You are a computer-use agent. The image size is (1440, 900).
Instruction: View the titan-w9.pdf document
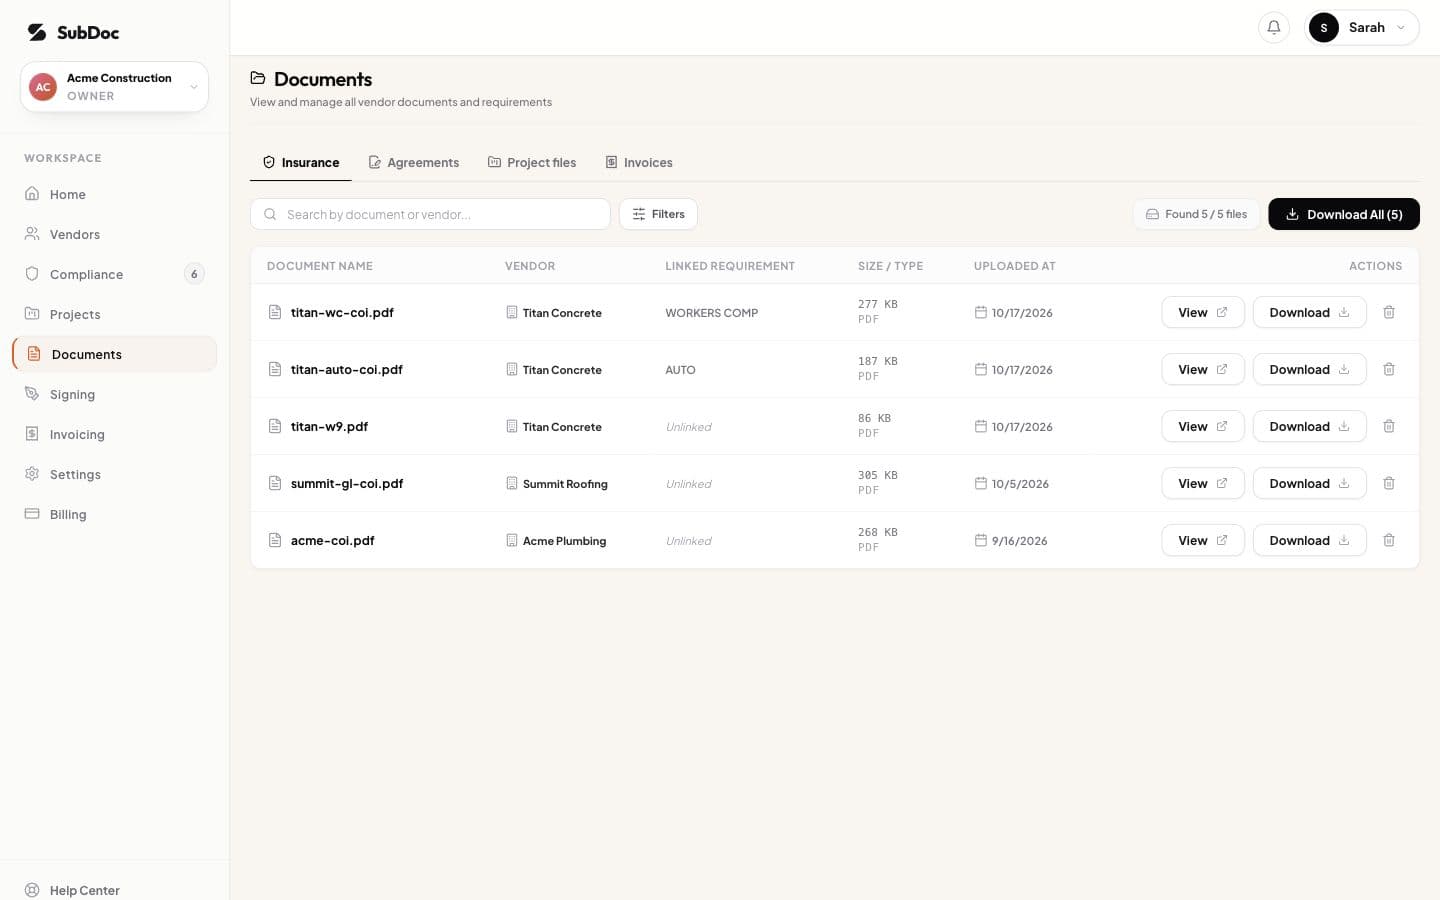[x=1203, y=426]
